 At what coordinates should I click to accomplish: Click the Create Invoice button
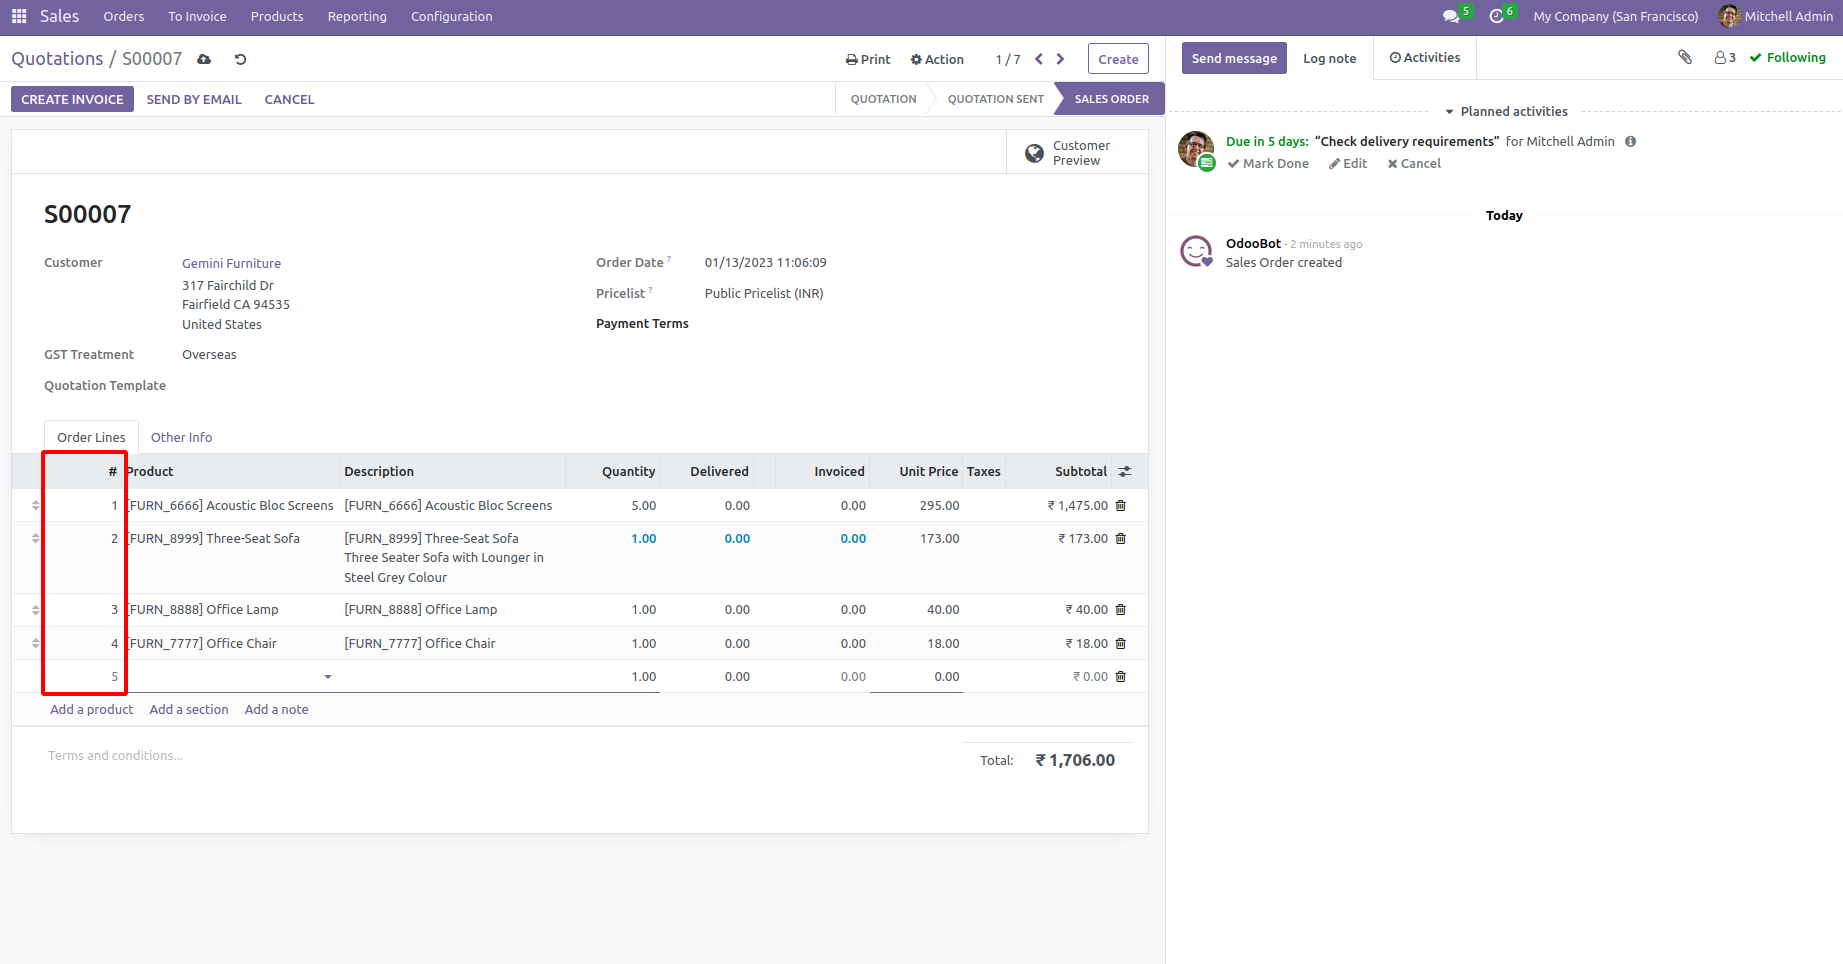click(72, 100)
